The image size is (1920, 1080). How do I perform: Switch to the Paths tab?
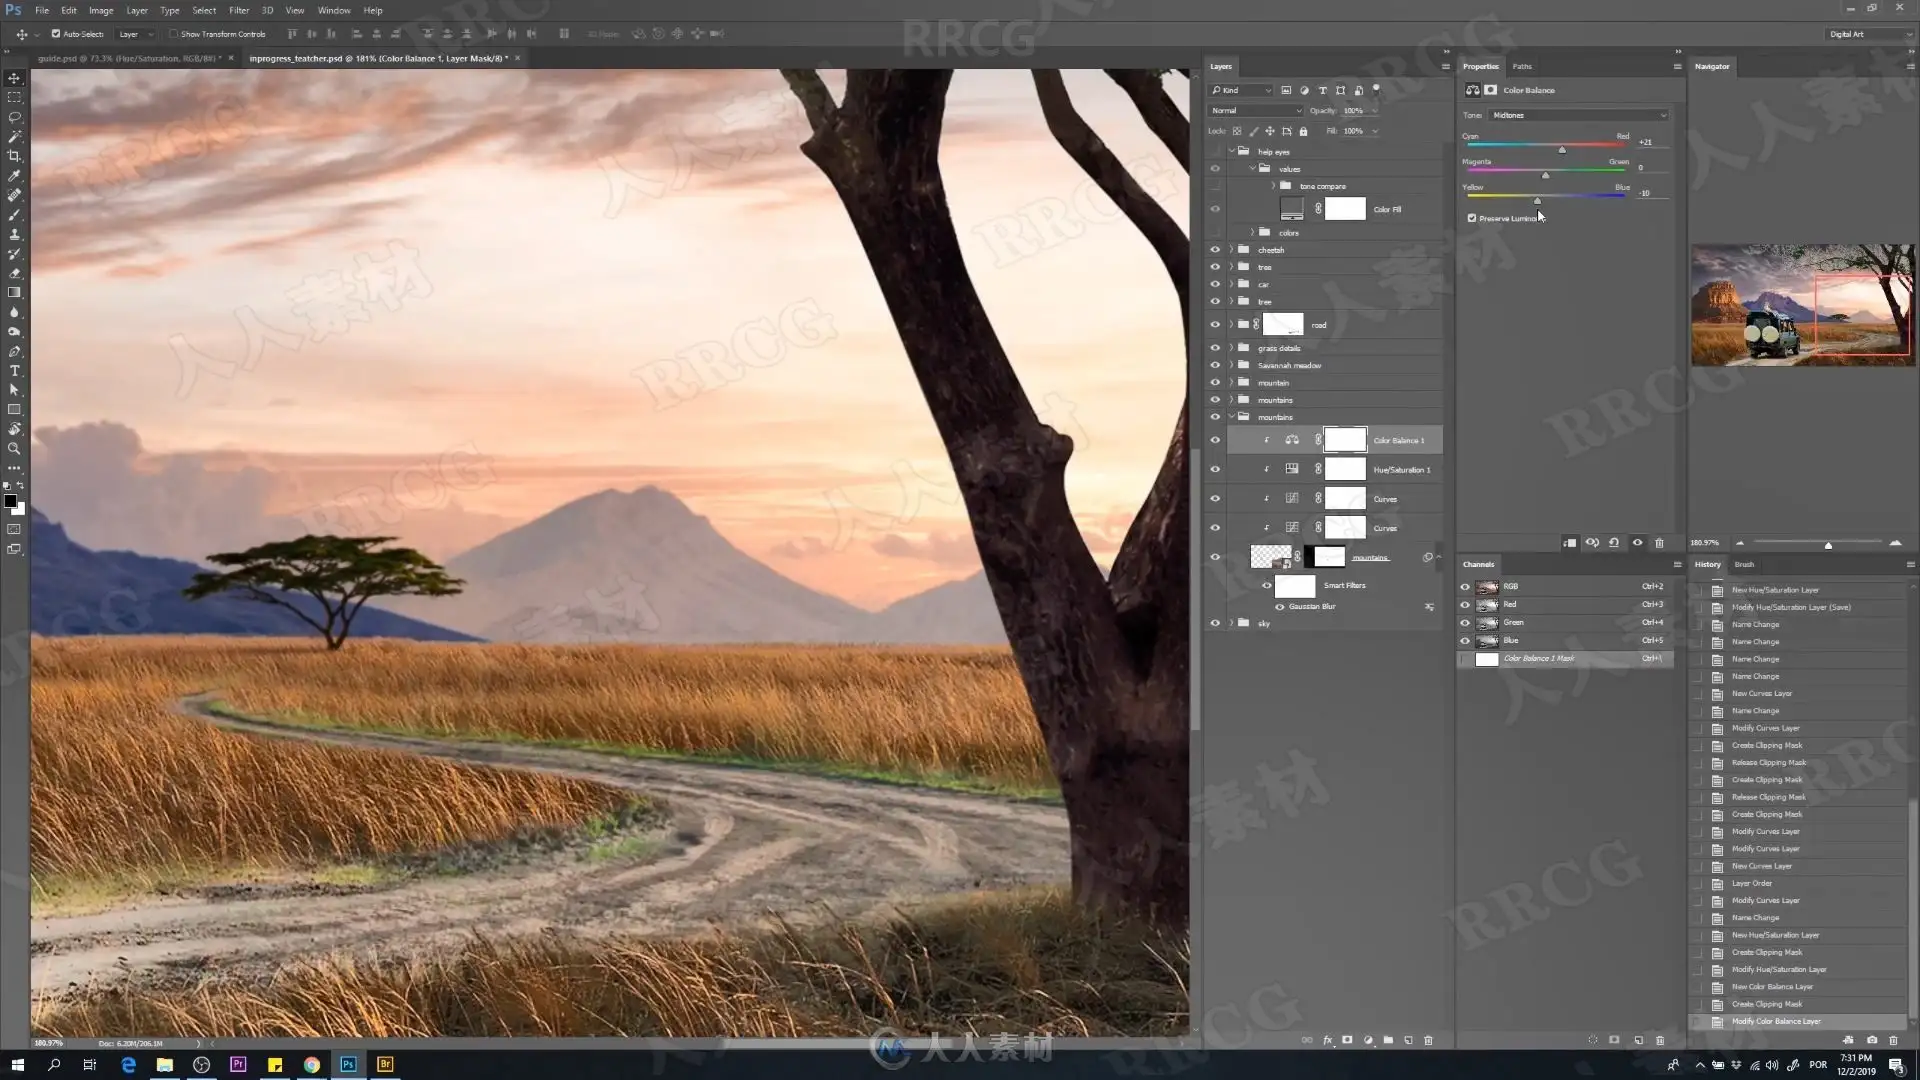click(x=1522, y=67)
